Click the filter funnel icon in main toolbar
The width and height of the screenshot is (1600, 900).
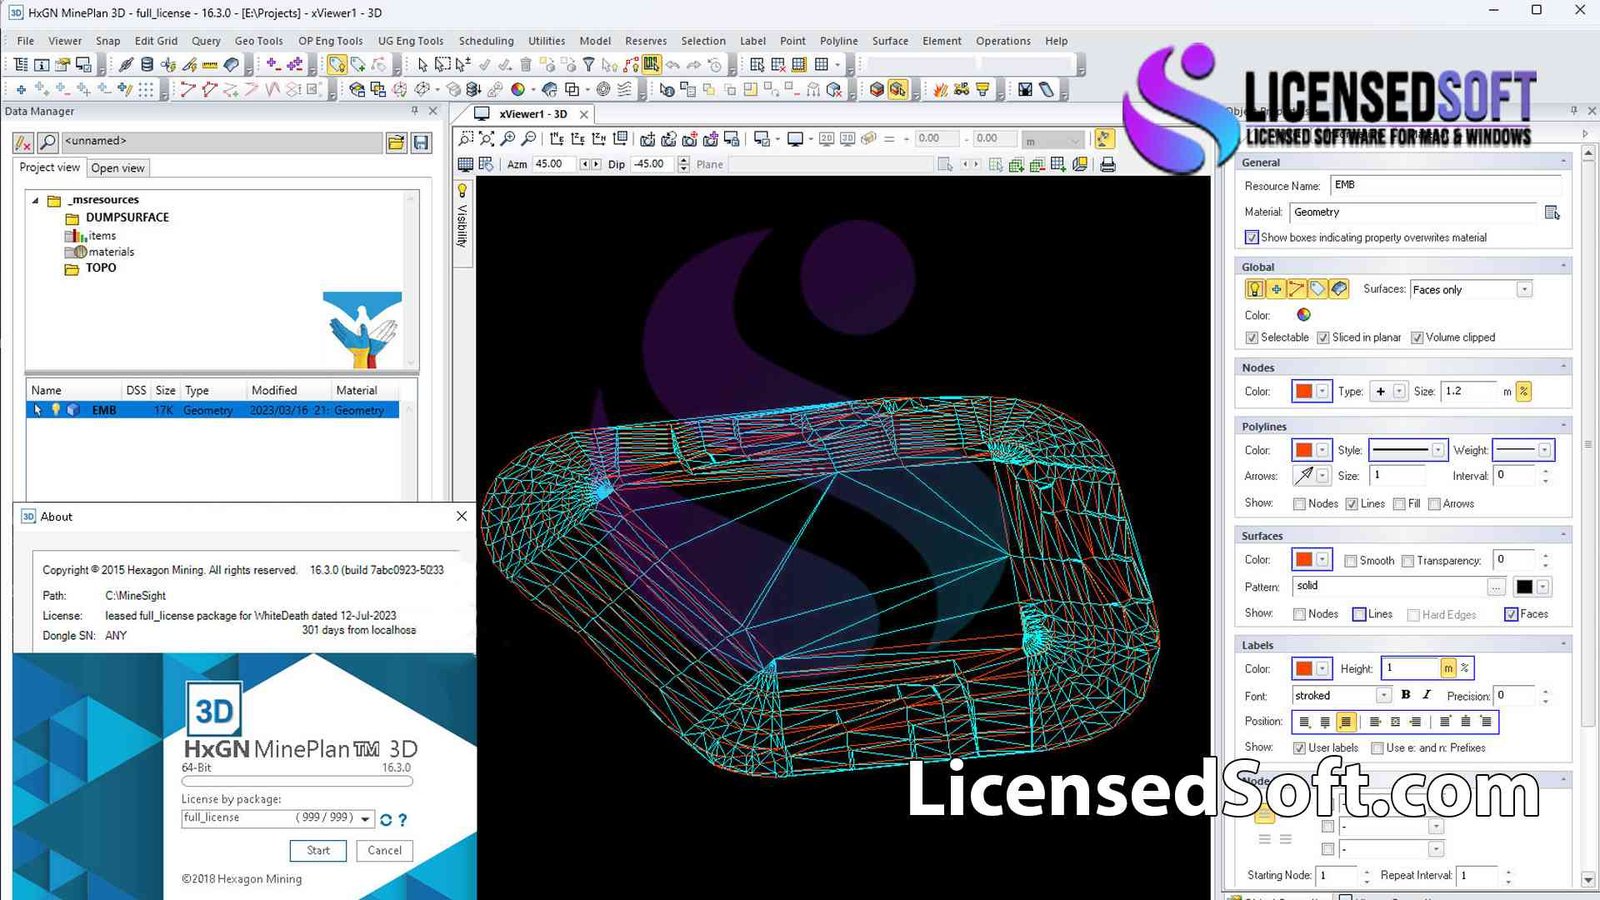click(589, 65)
